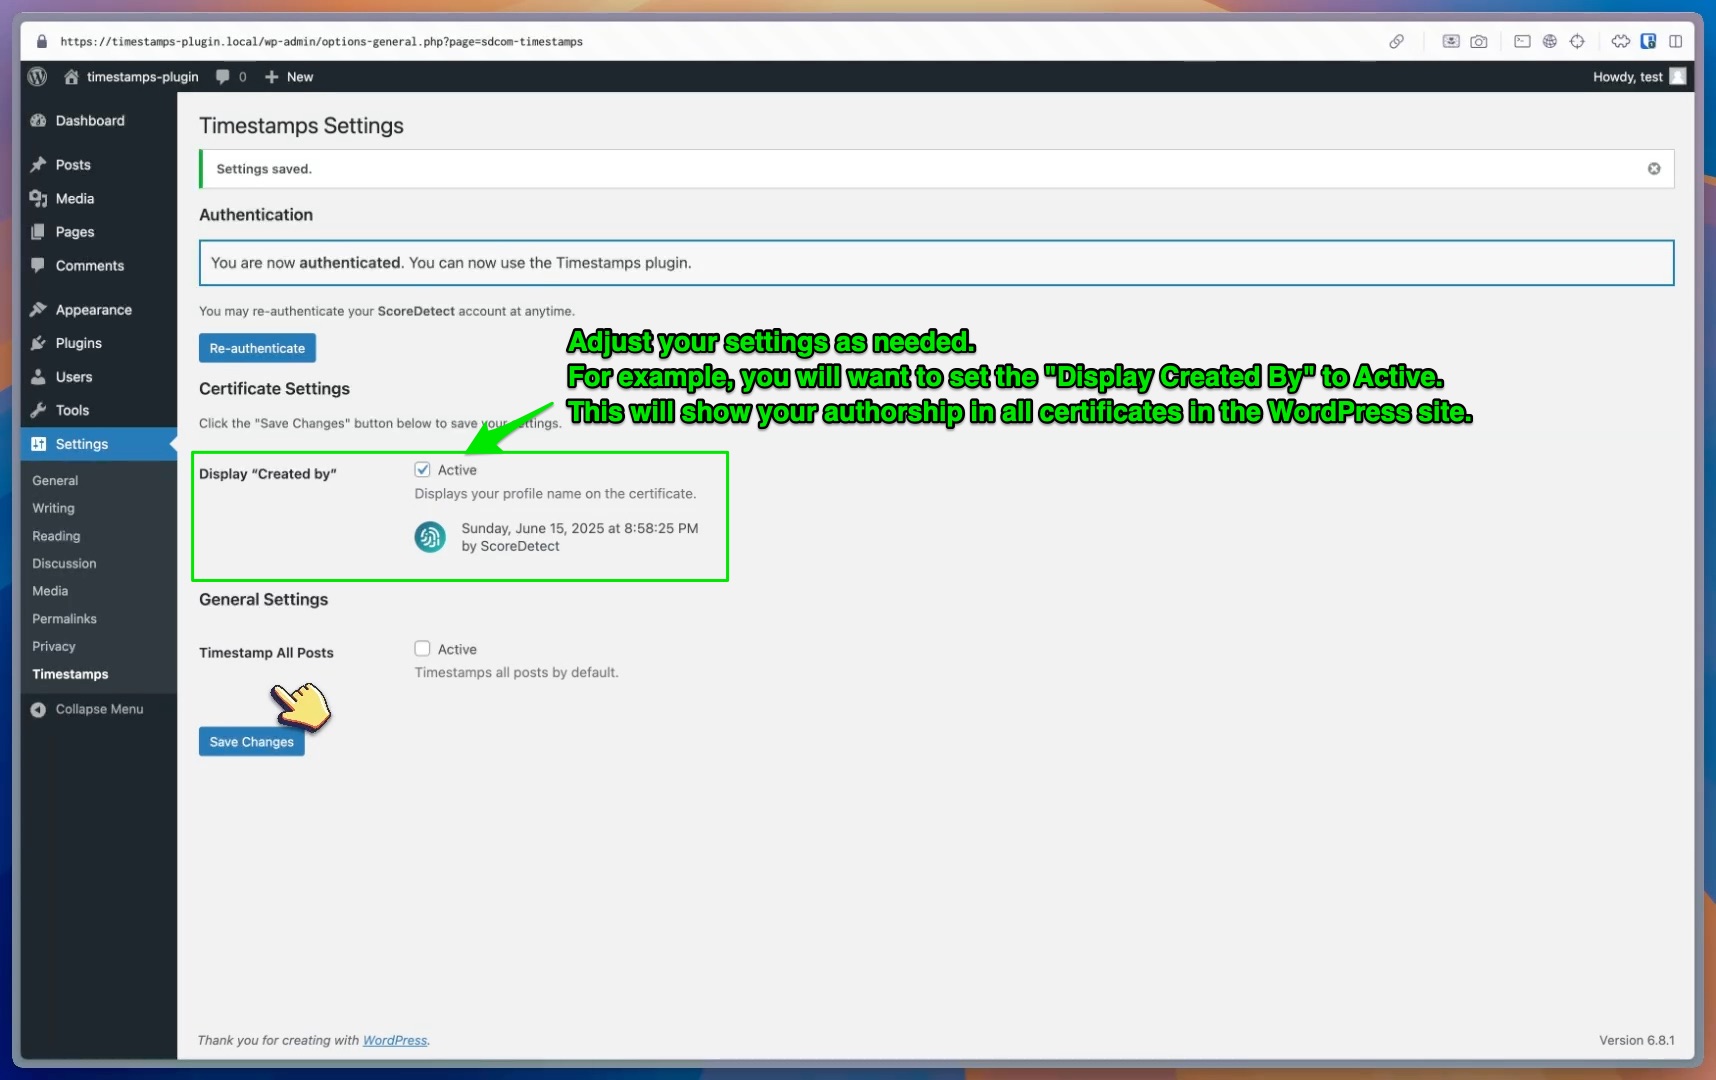Collapse the admin sidebar menu
The height and width of the screenshot is (1080, 1716).
click(87, 709)
